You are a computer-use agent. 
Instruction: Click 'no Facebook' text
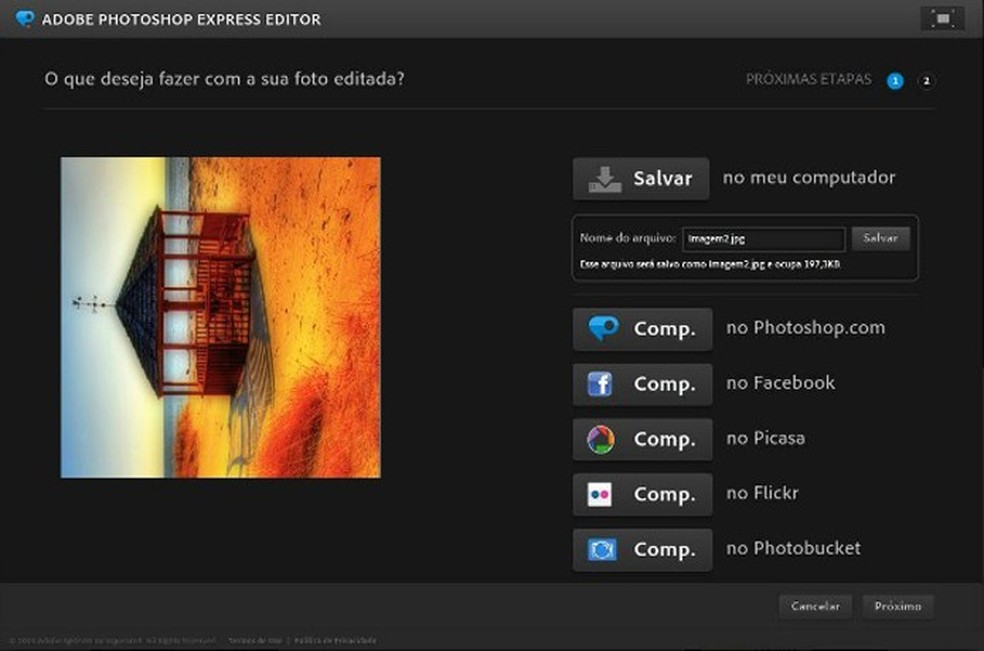click(x=781, y=383)
